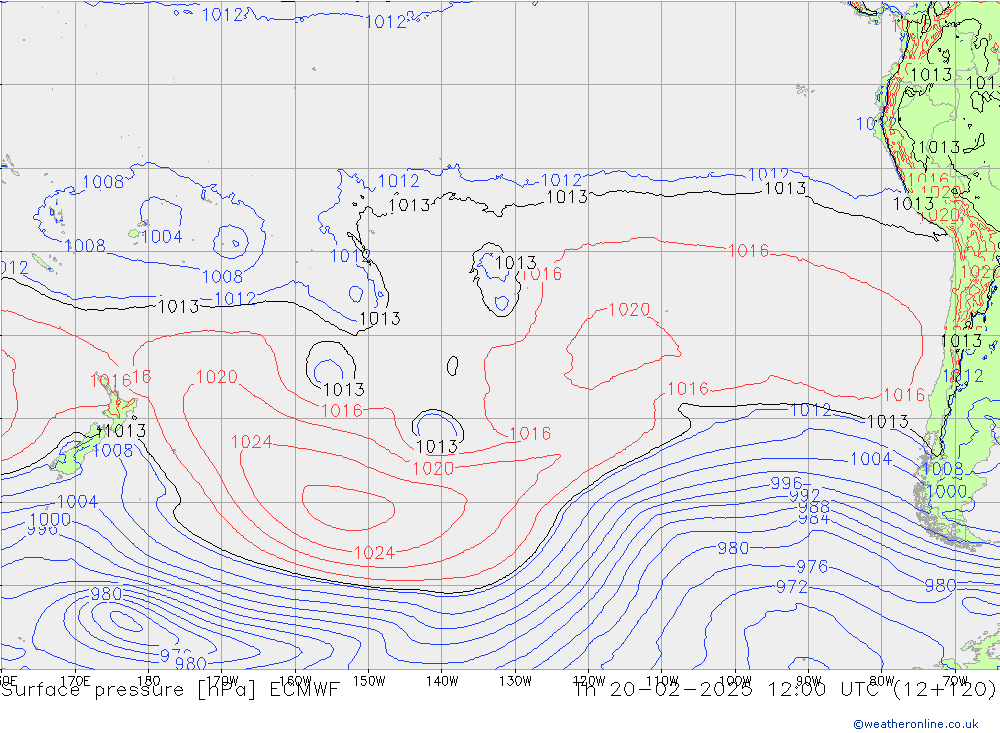Click the 1008 label east of New Zealand's South Island
Screen dimensions: 1000x733
coord(113,450)
